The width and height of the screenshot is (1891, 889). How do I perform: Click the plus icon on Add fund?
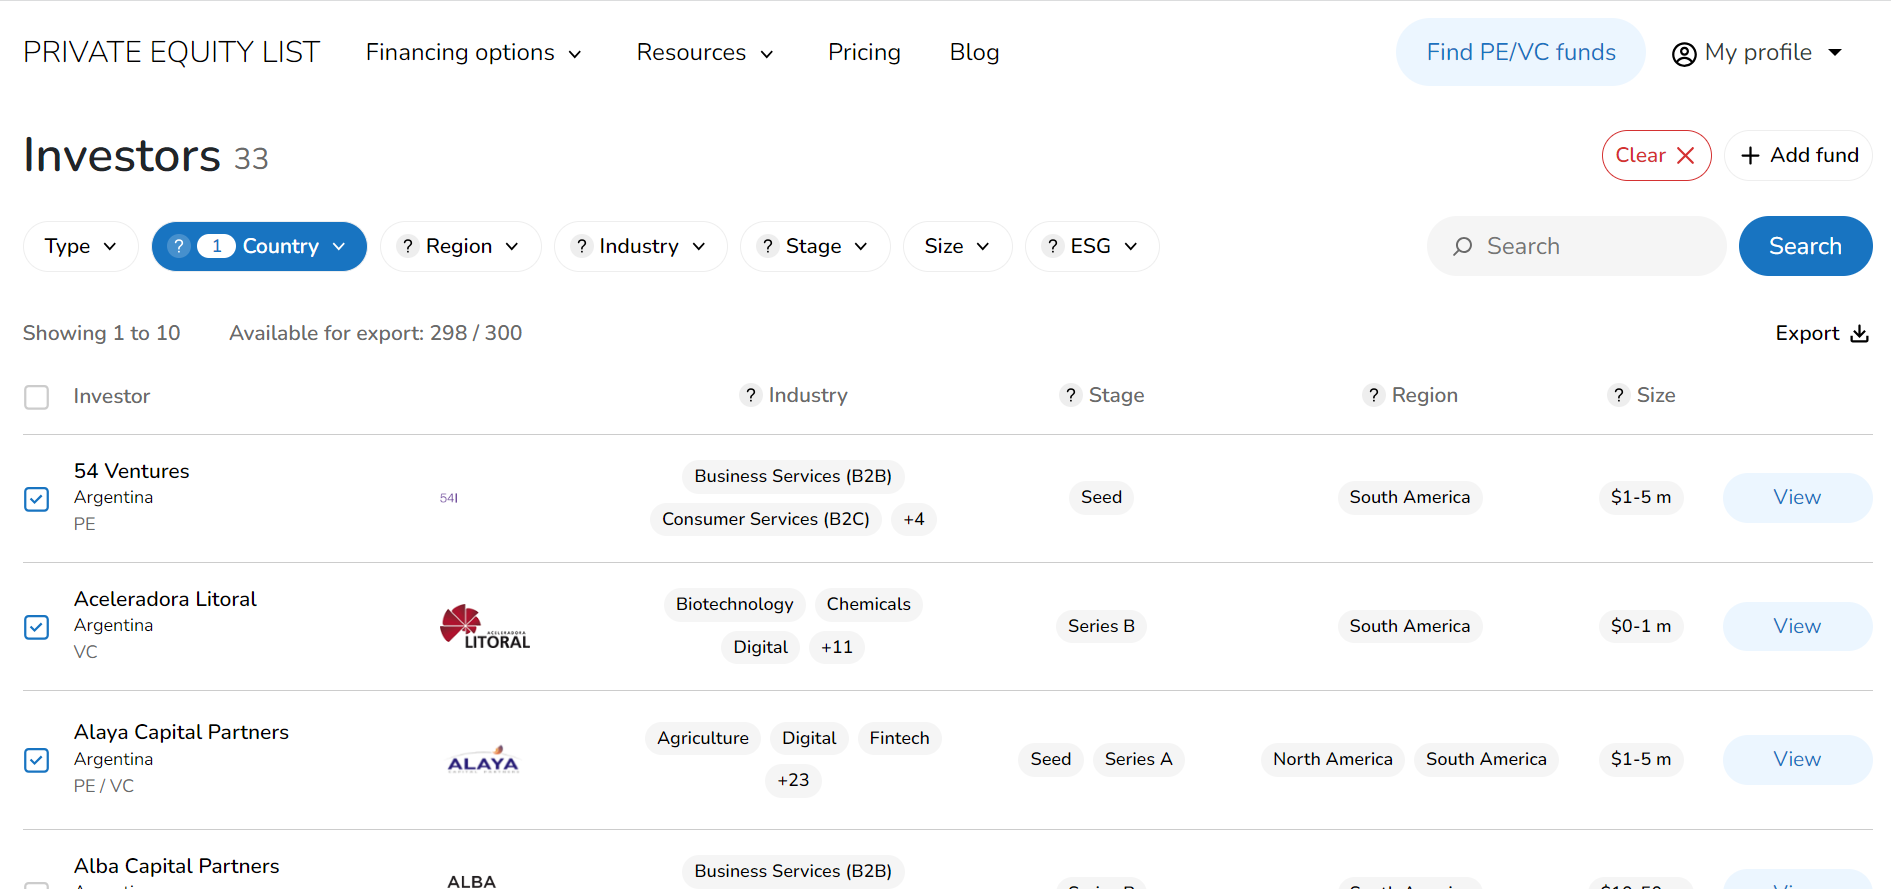[x=1750, y=156]
